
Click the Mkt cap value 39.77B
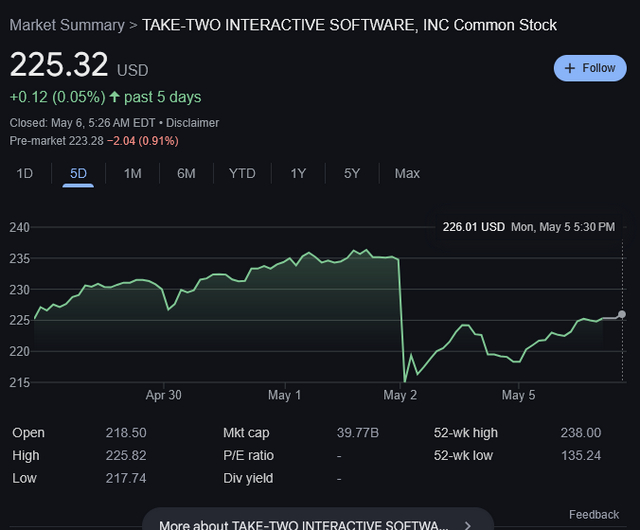tap(358, 433)
